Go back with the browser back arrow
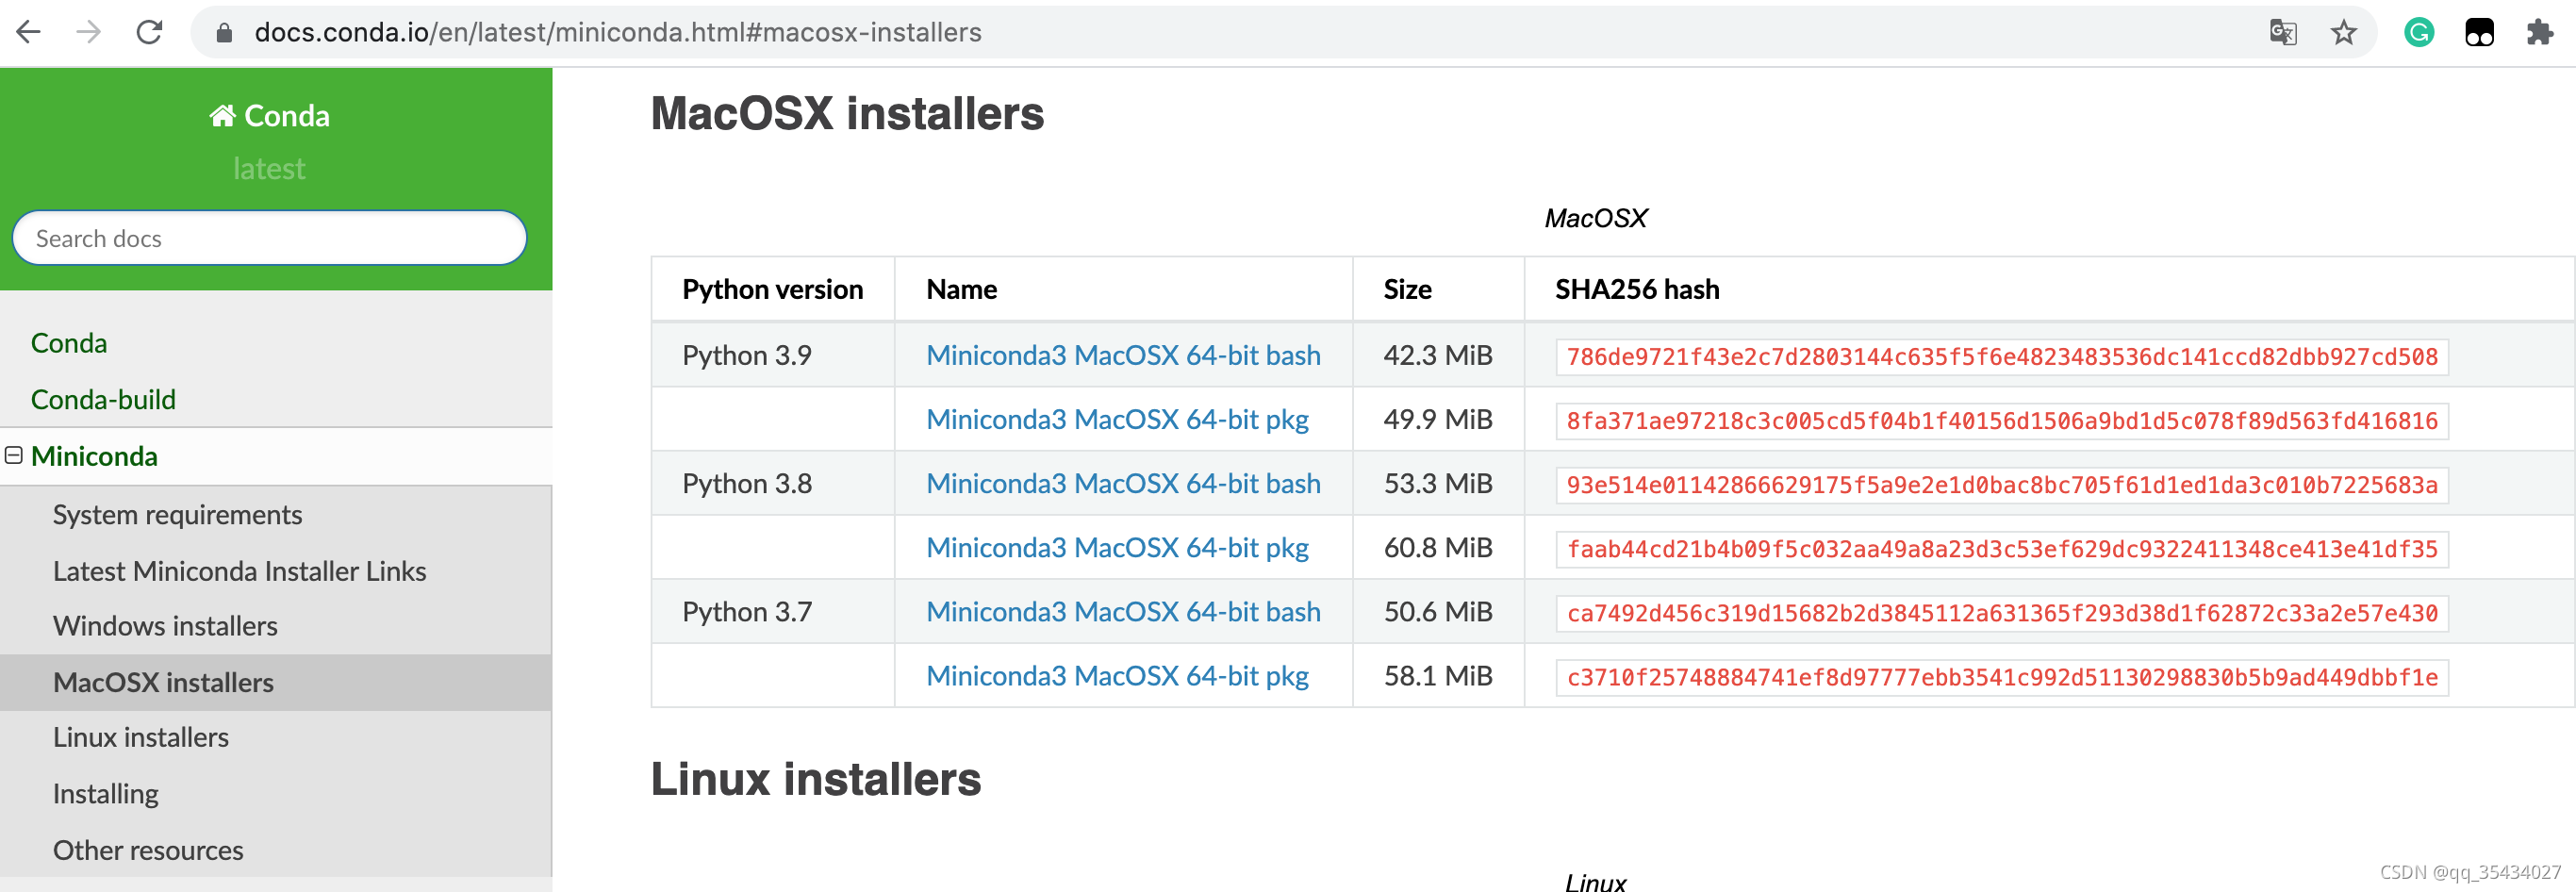The image size is (2576, 892). (29, 33)
